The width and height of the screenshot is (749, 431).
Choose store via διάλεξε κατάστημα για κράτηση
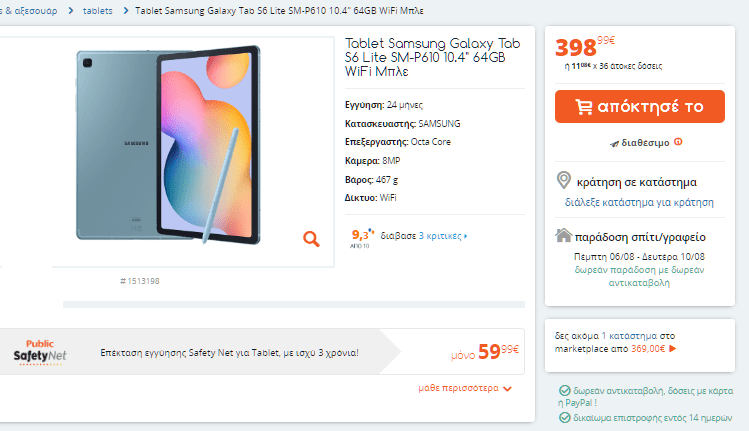tap(639, 202)
